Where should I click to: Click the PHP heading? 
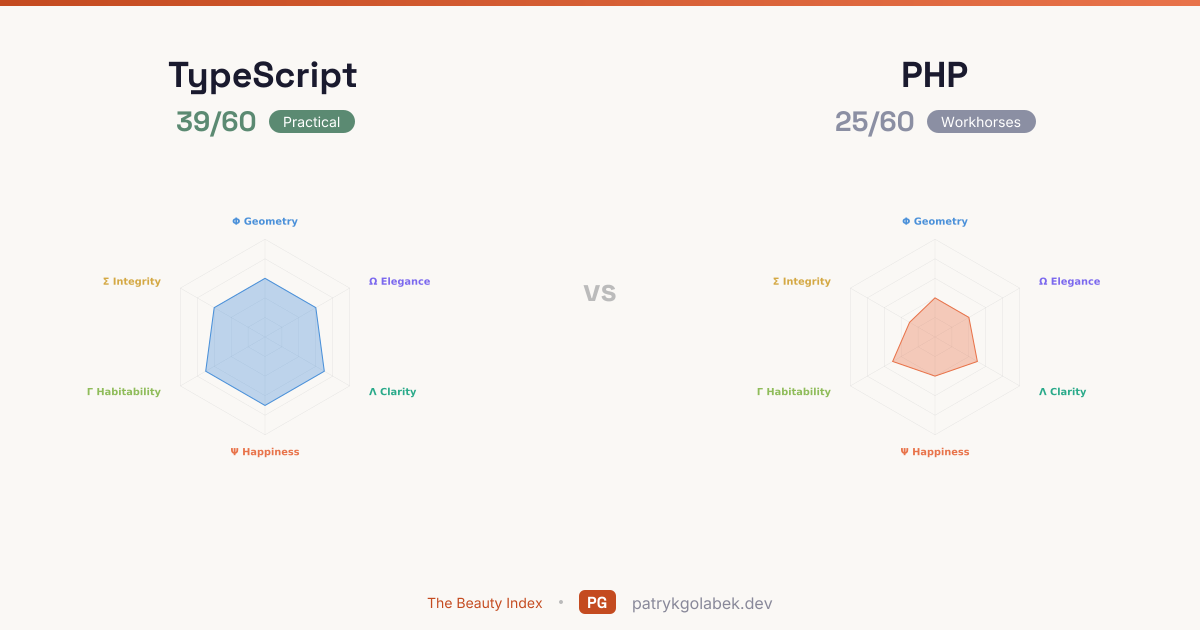pyautogui.click(x=934, y=76)
